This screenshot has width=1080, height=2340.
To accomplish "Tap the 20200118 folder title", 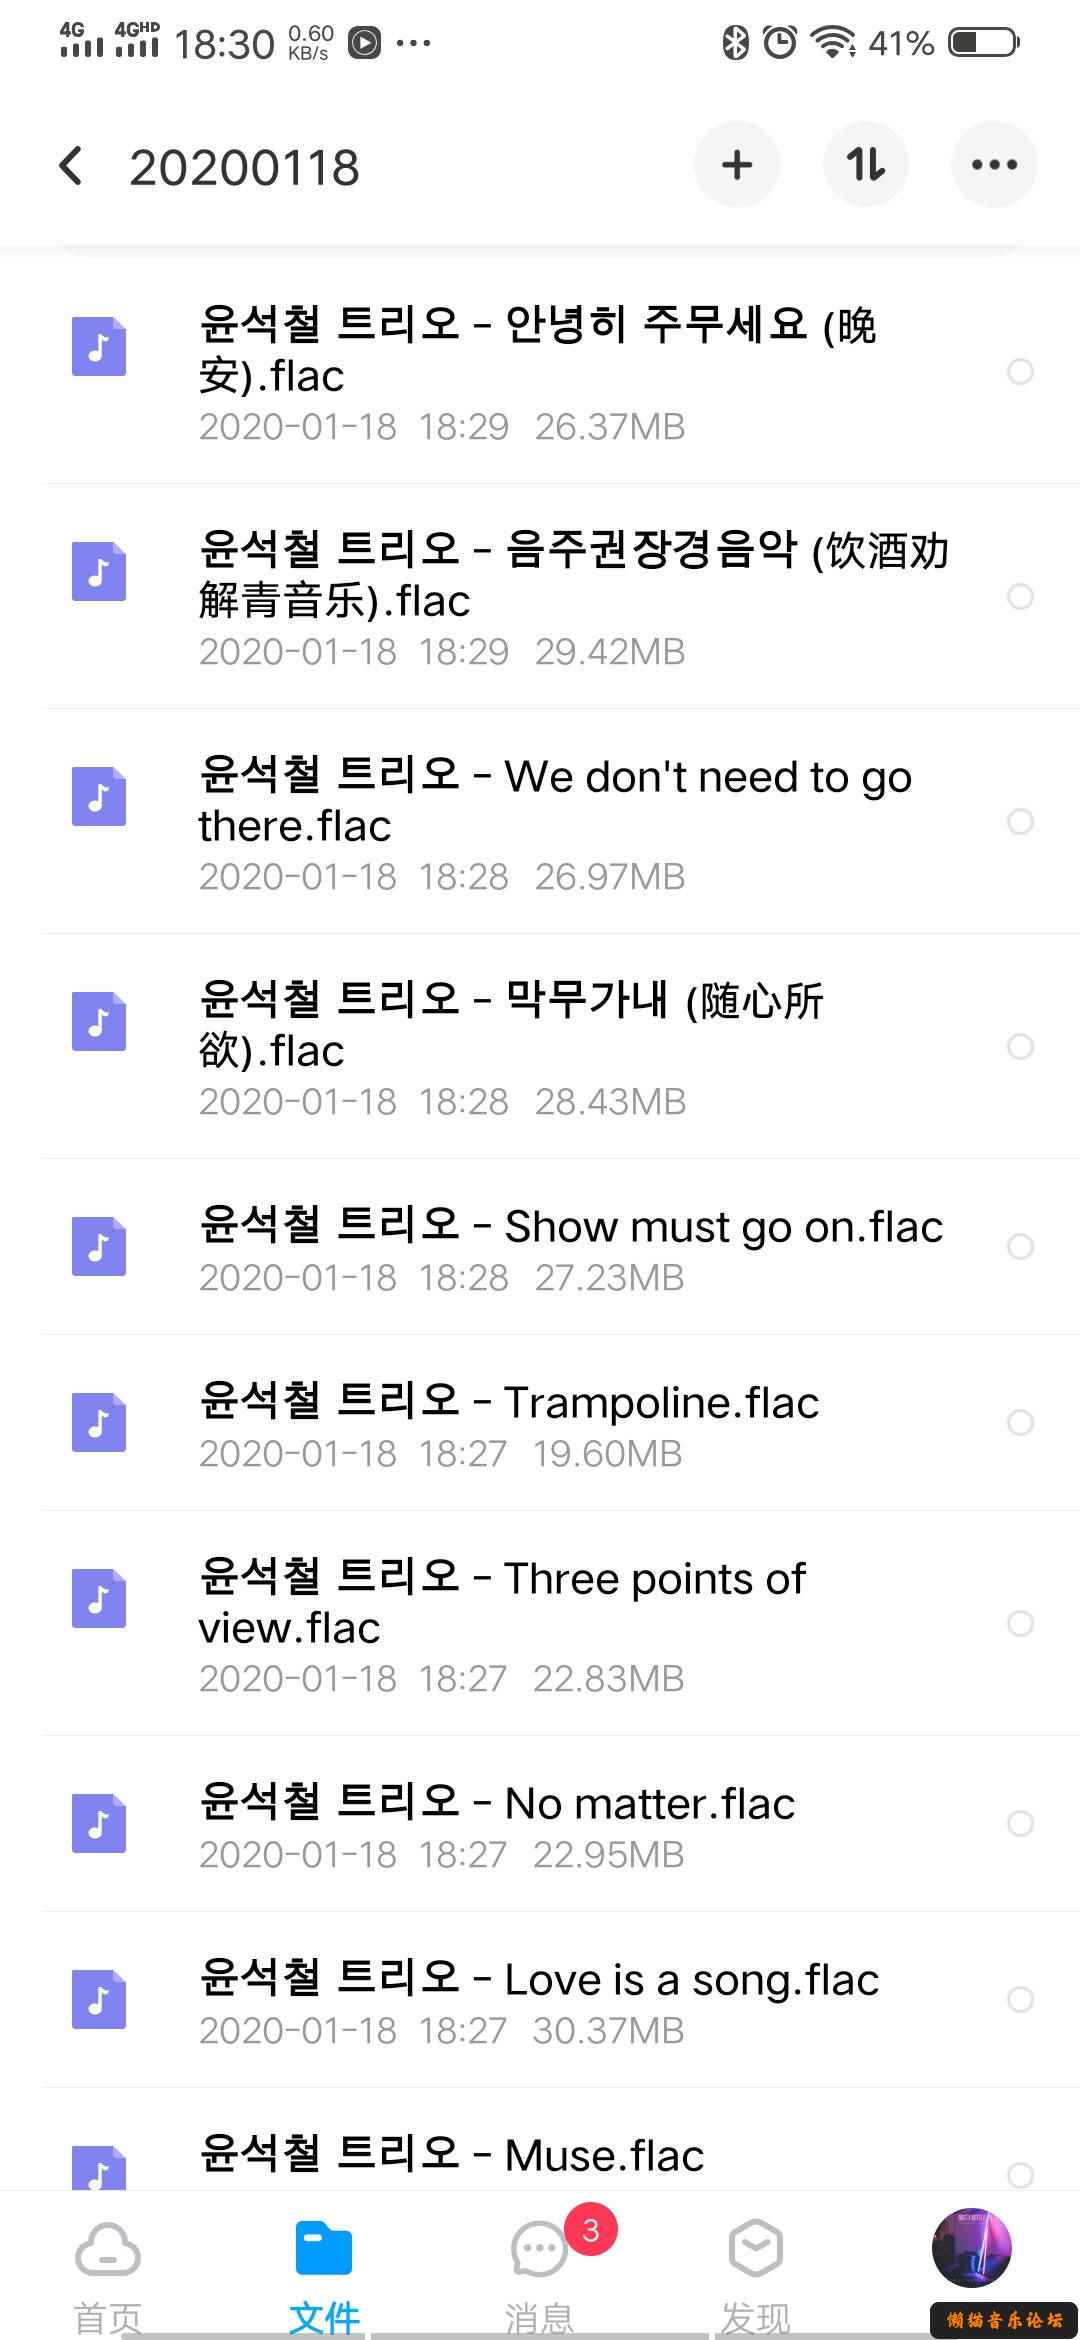I will [x=244, y=168].
